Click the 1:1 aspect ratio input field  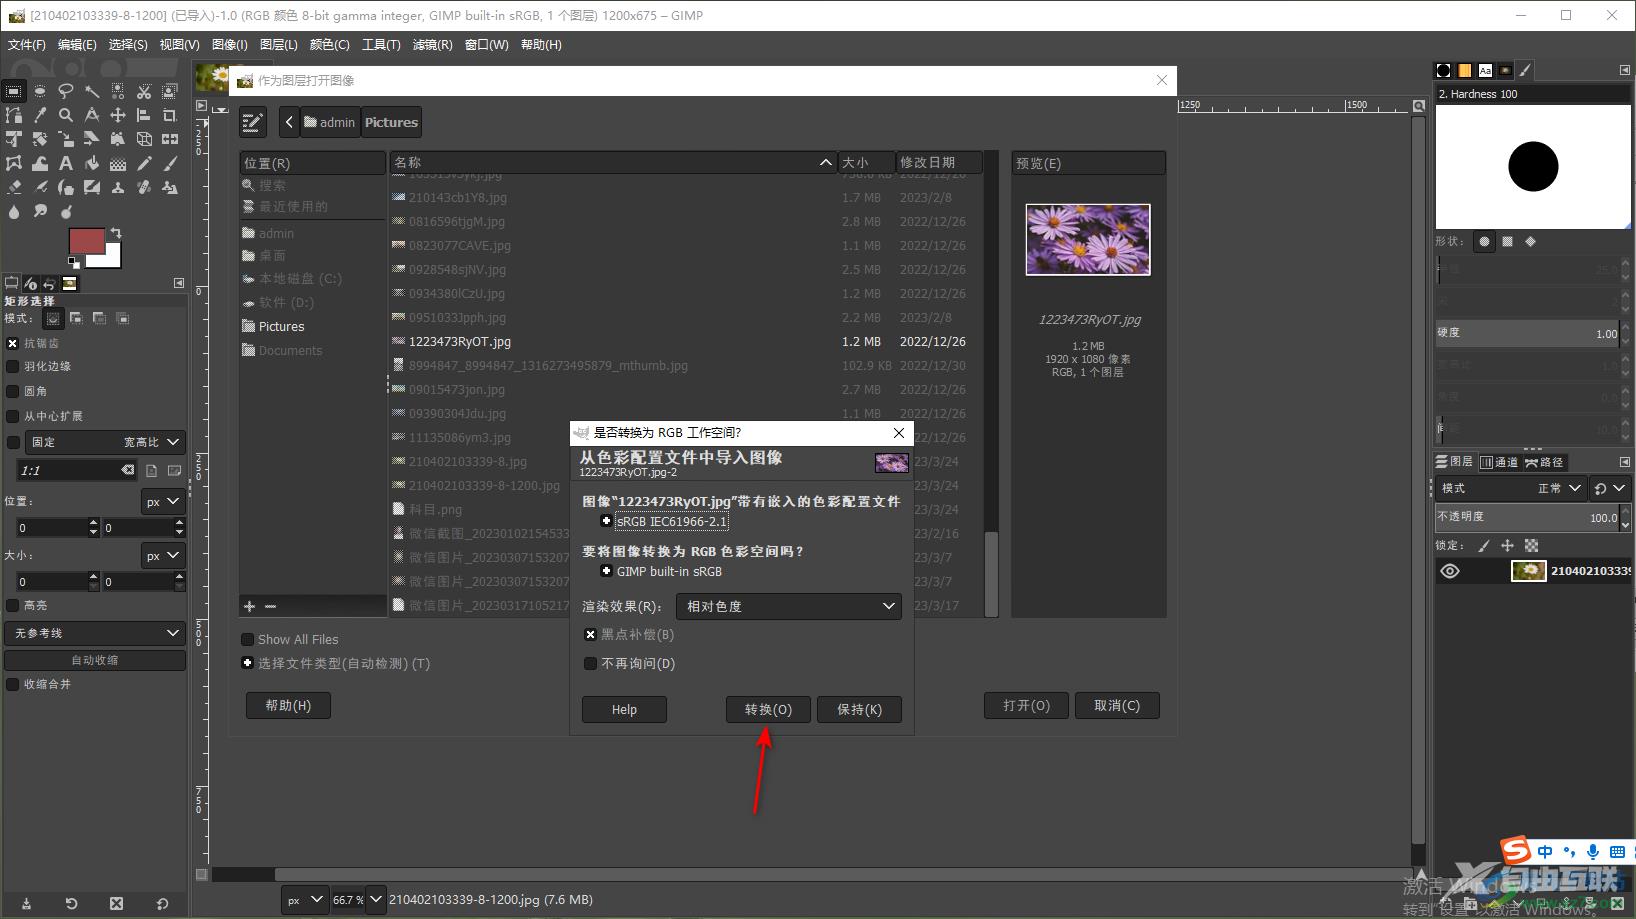tap(77, 470)
